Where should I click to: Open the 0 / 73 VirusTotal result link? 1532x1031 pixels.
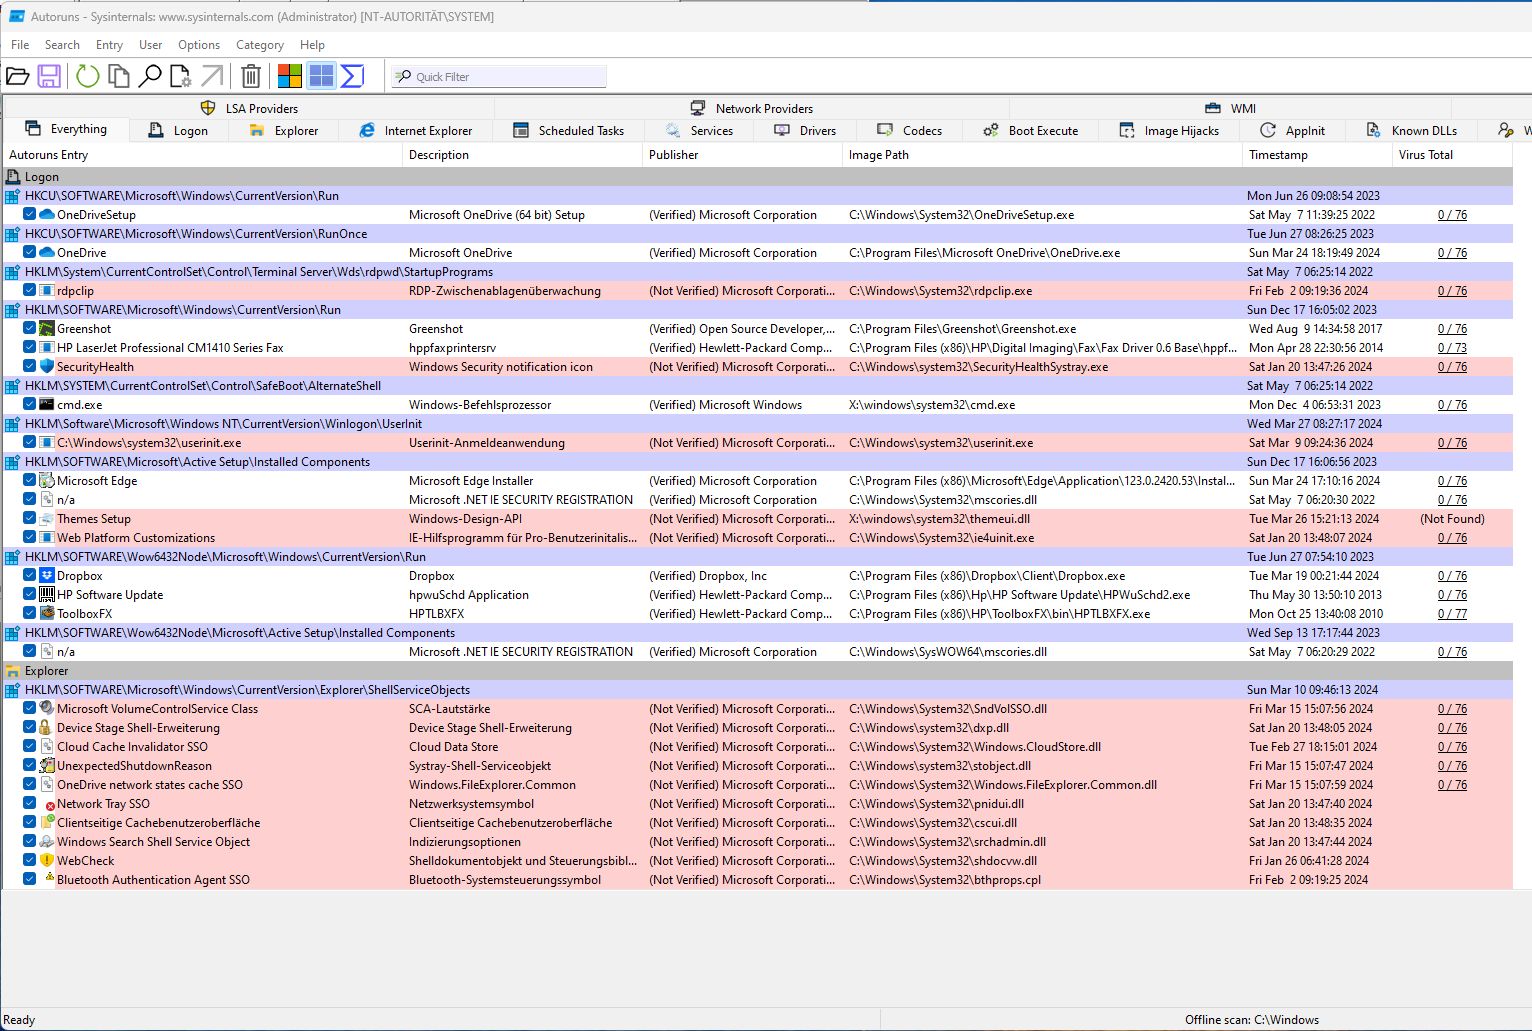pos(1452,348)
